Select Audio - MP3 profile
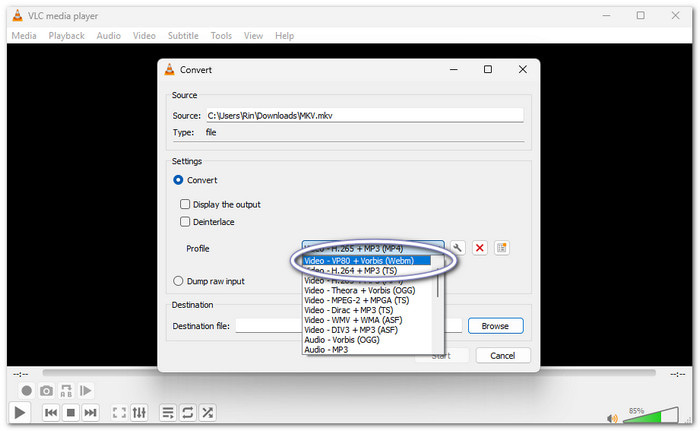This screenshot has width=700, height=431. [367, 349]
